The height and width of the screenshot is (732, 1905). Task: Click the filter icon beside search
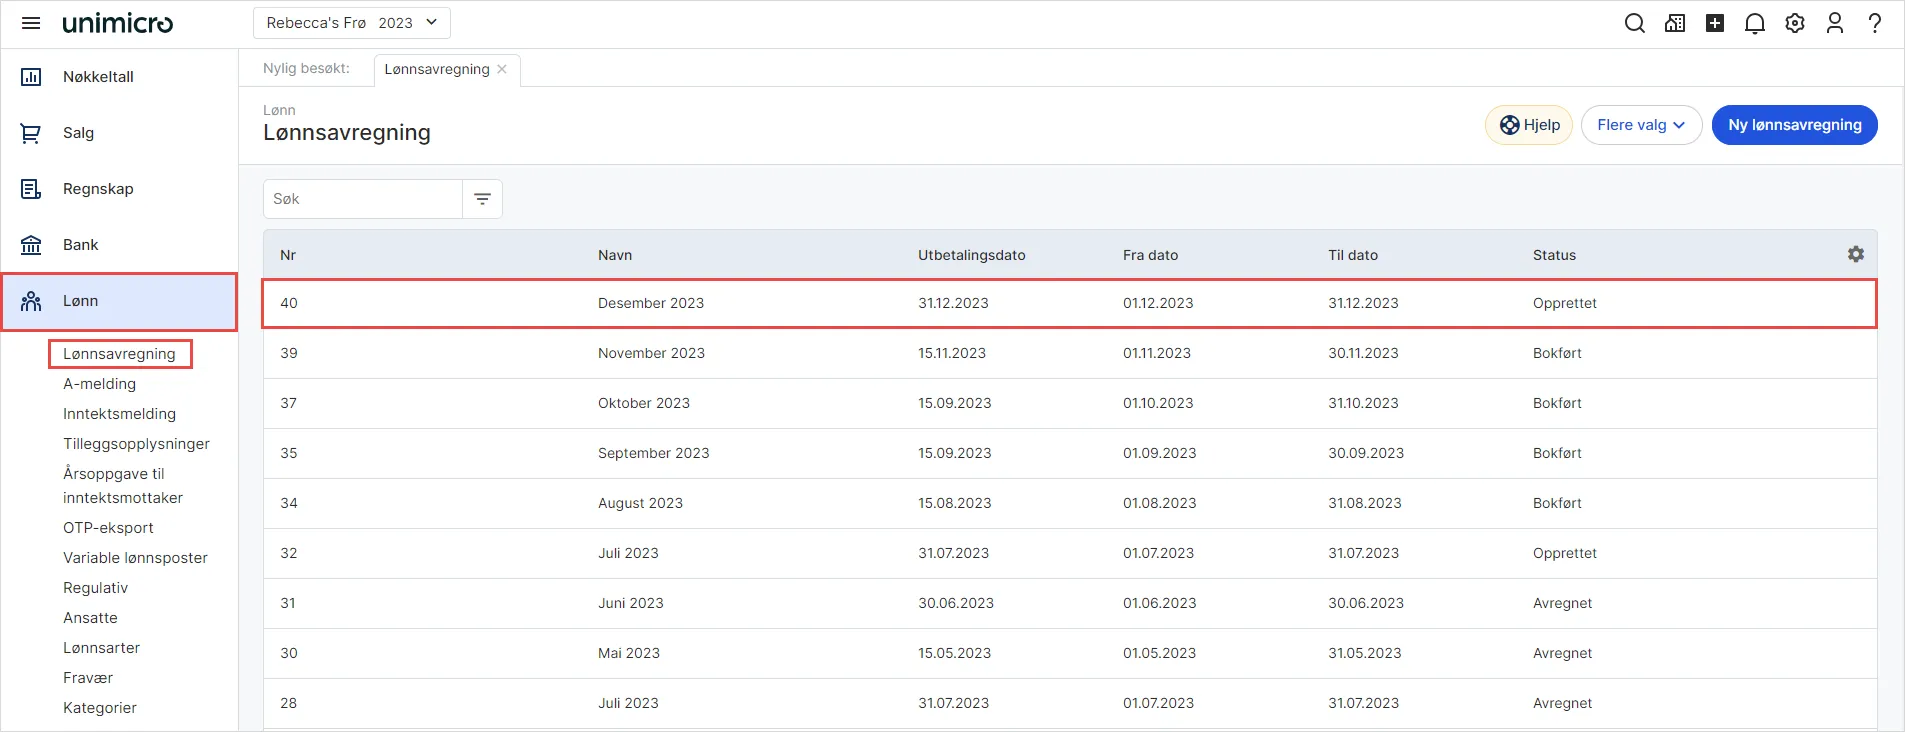[482, 199]
